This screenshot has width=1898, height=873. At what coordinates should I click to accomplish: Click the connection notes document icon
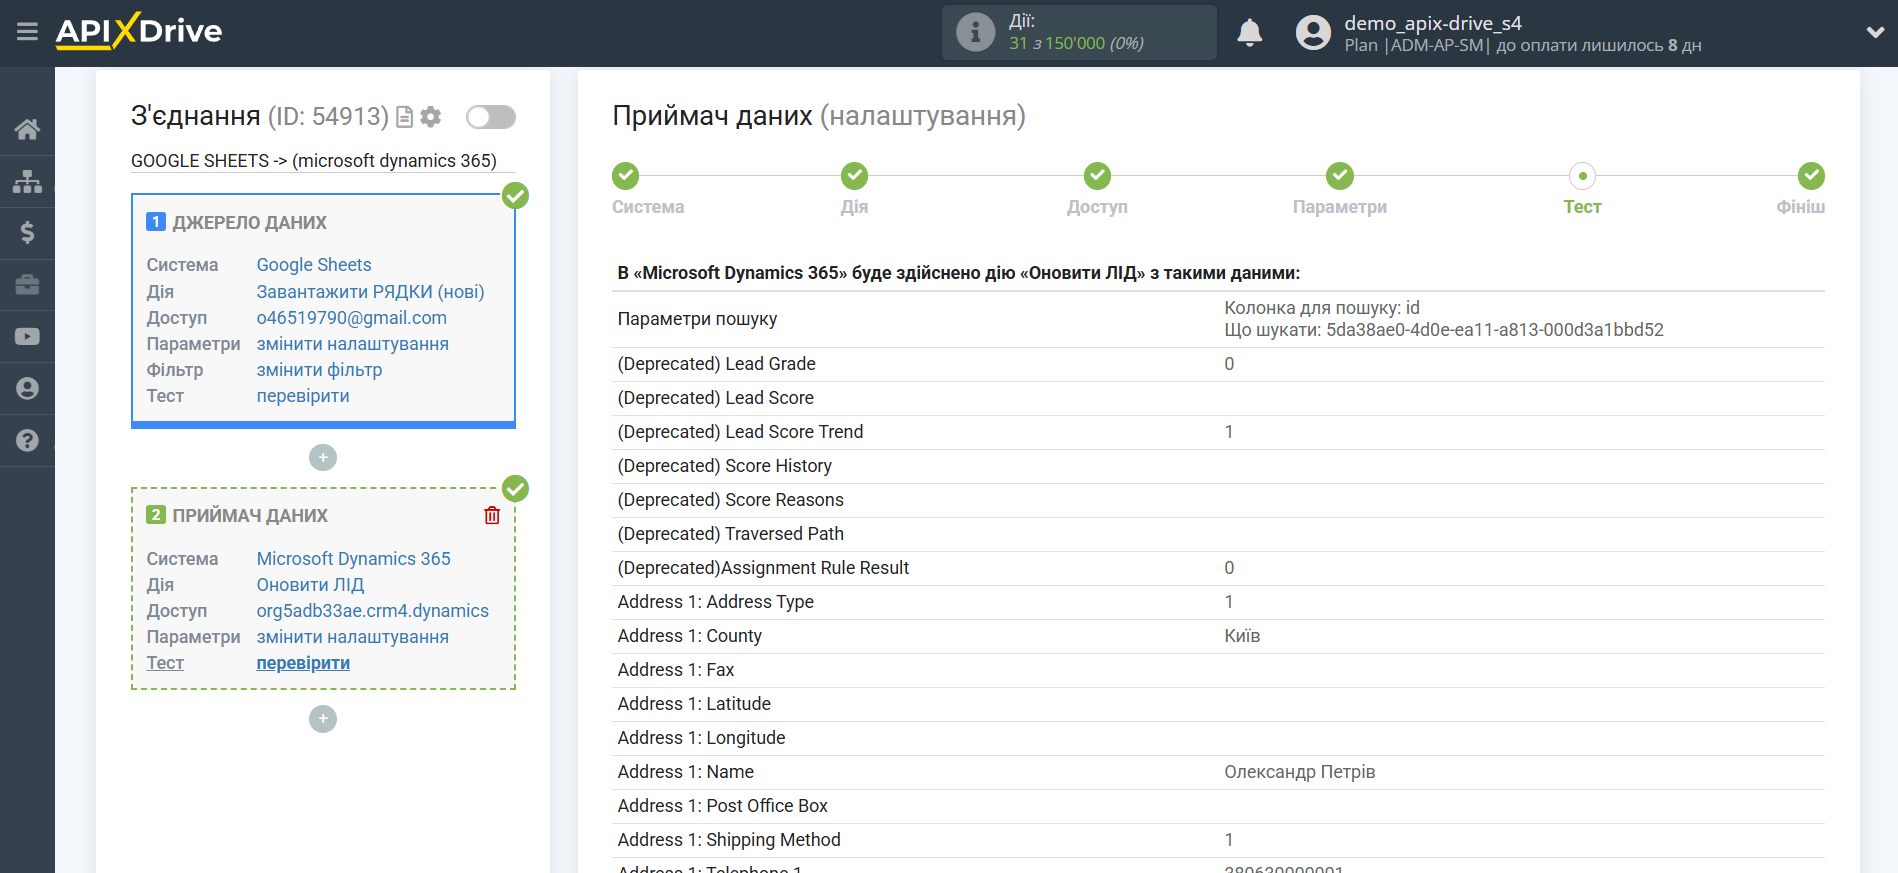(x=405, y=117)
